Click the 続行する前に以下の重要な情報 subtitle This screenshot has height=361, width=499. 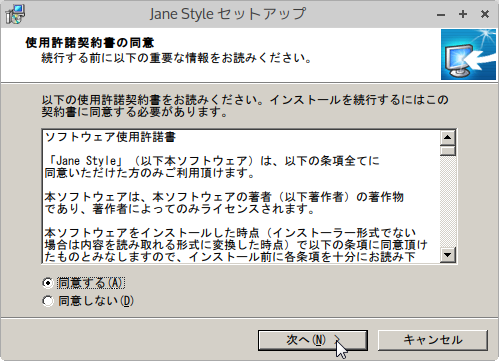[176, 58]
